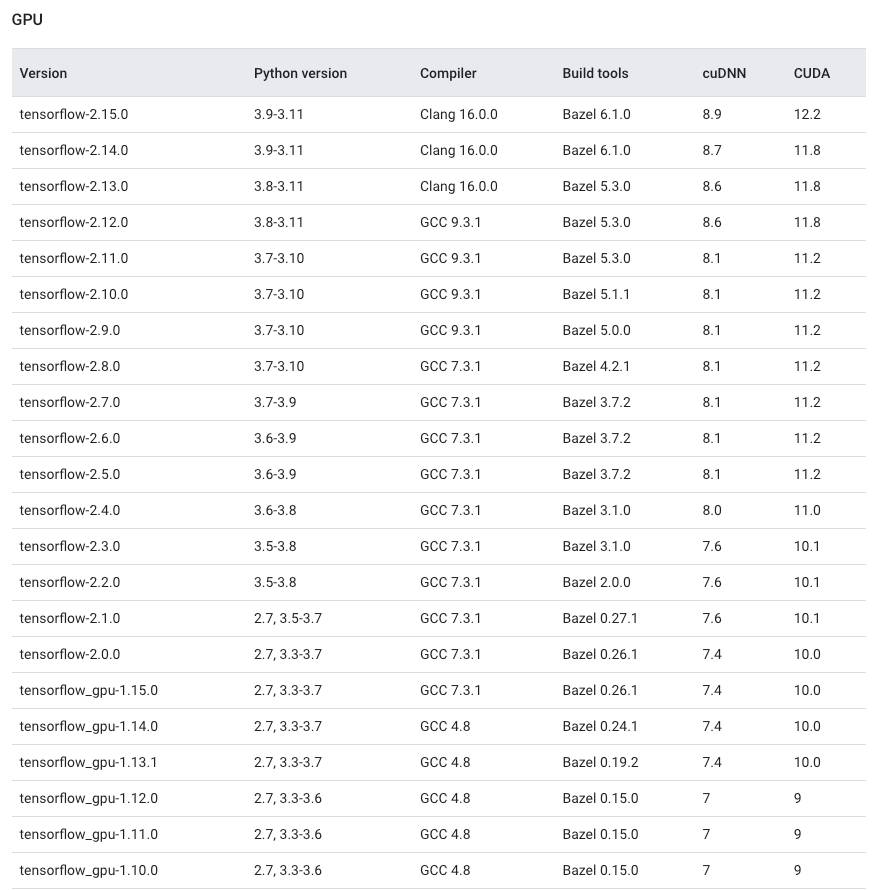Select the tensorflow-2.12.0 version cell
This screenshot has width=878, height=890.
pyautogui.click(x=74, y=222)
